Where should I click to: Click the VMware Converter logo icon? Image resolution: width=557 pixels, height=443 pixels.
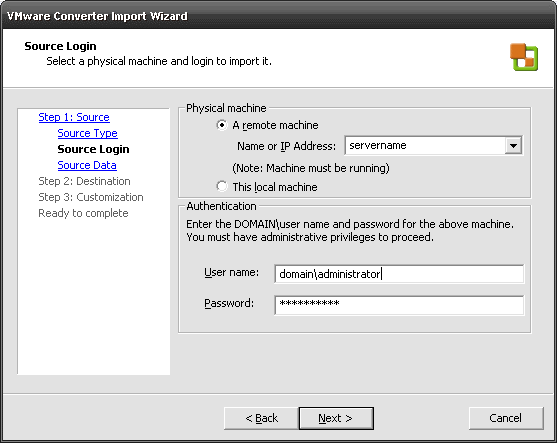(524, 57)
